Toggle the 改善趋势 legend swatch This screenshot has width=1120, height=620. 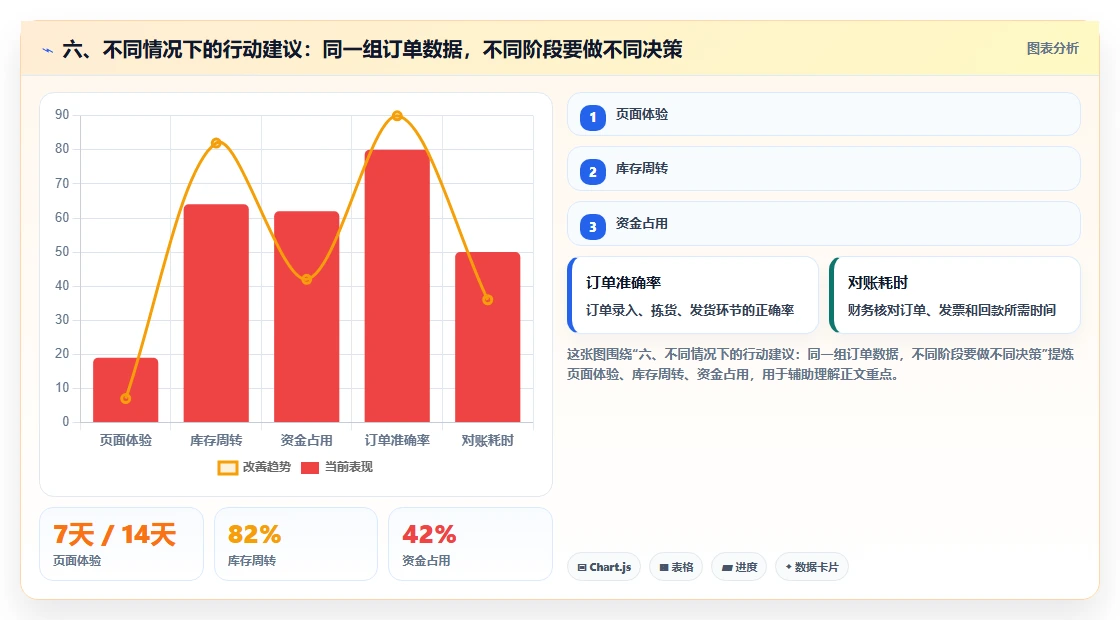click(x=227, y=468)
